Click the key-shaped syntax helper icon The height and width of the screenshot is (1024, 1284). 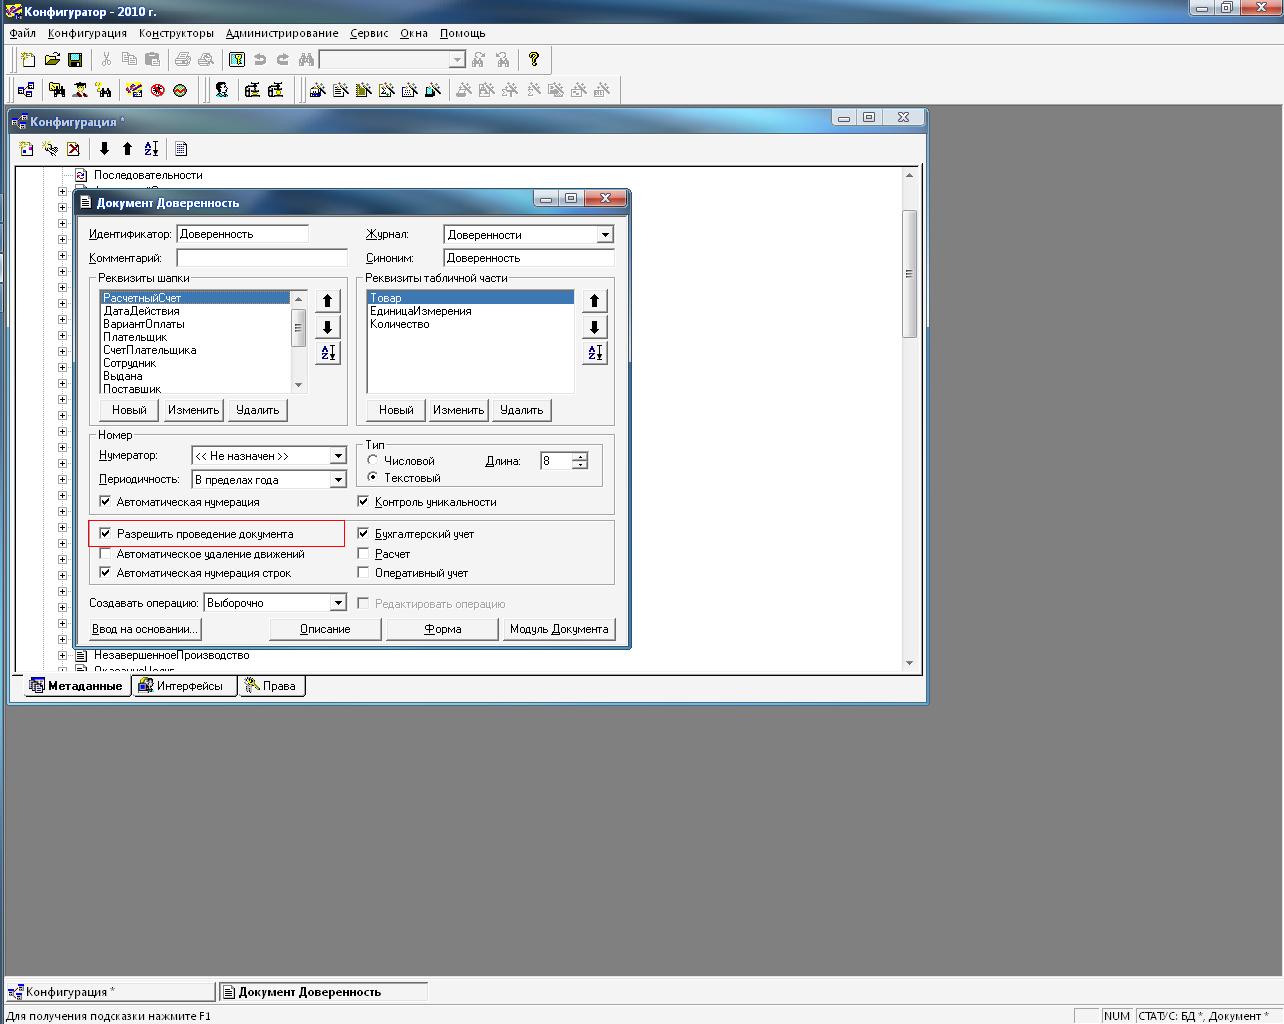pyautogui.click(x=237, y=60)
